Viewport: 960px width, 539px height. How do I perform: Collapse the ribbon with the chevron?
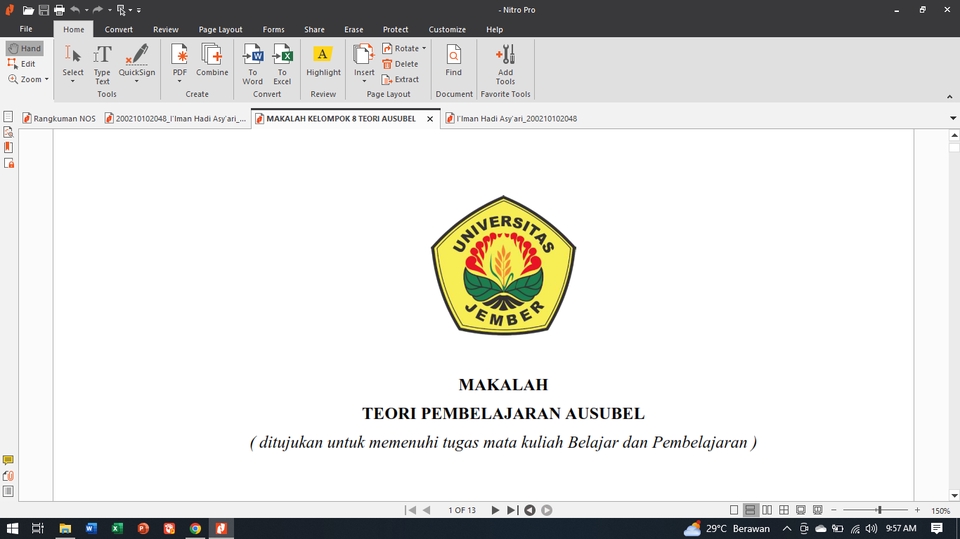coord(950,96)
